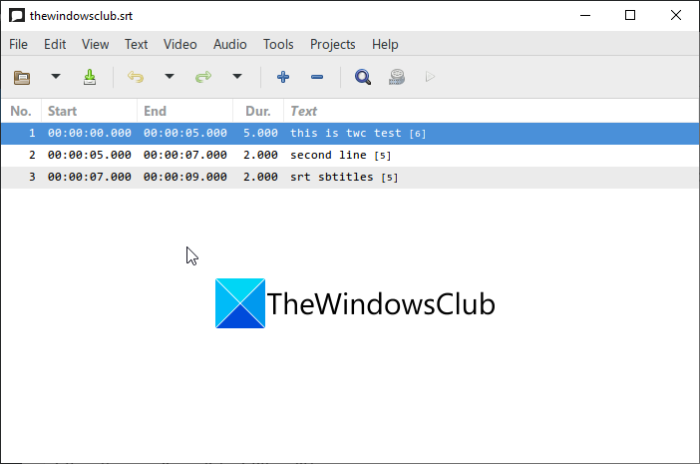Image resolution: width=700 pixels, height=464 pixels.
Task: Click end time 00:00:07.000 in row 2
Action: [185, 155]
